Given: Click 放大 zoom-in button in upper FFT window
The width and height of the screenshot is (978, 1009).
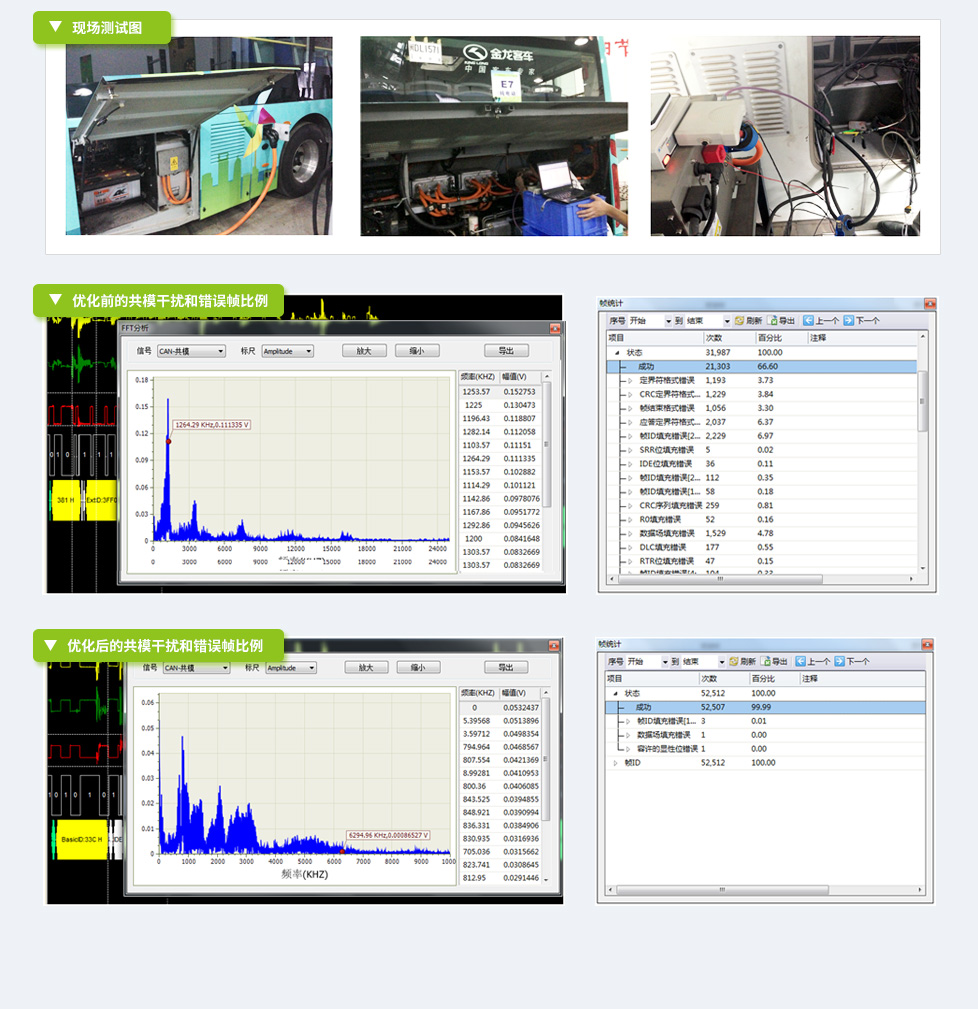Looking at the screenshot, I should 363,351.
